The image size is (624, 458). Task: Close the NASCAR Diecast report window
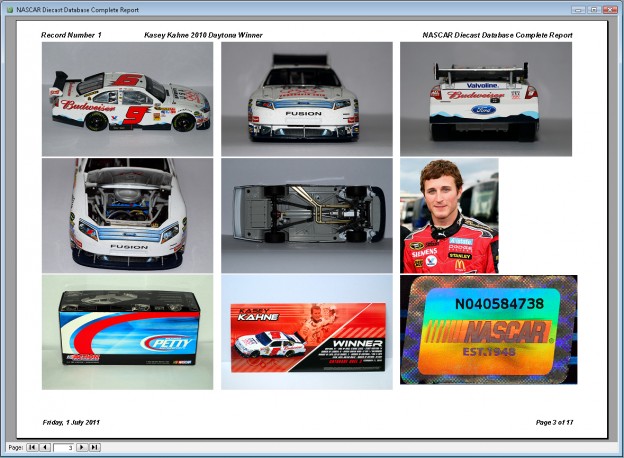609,10
